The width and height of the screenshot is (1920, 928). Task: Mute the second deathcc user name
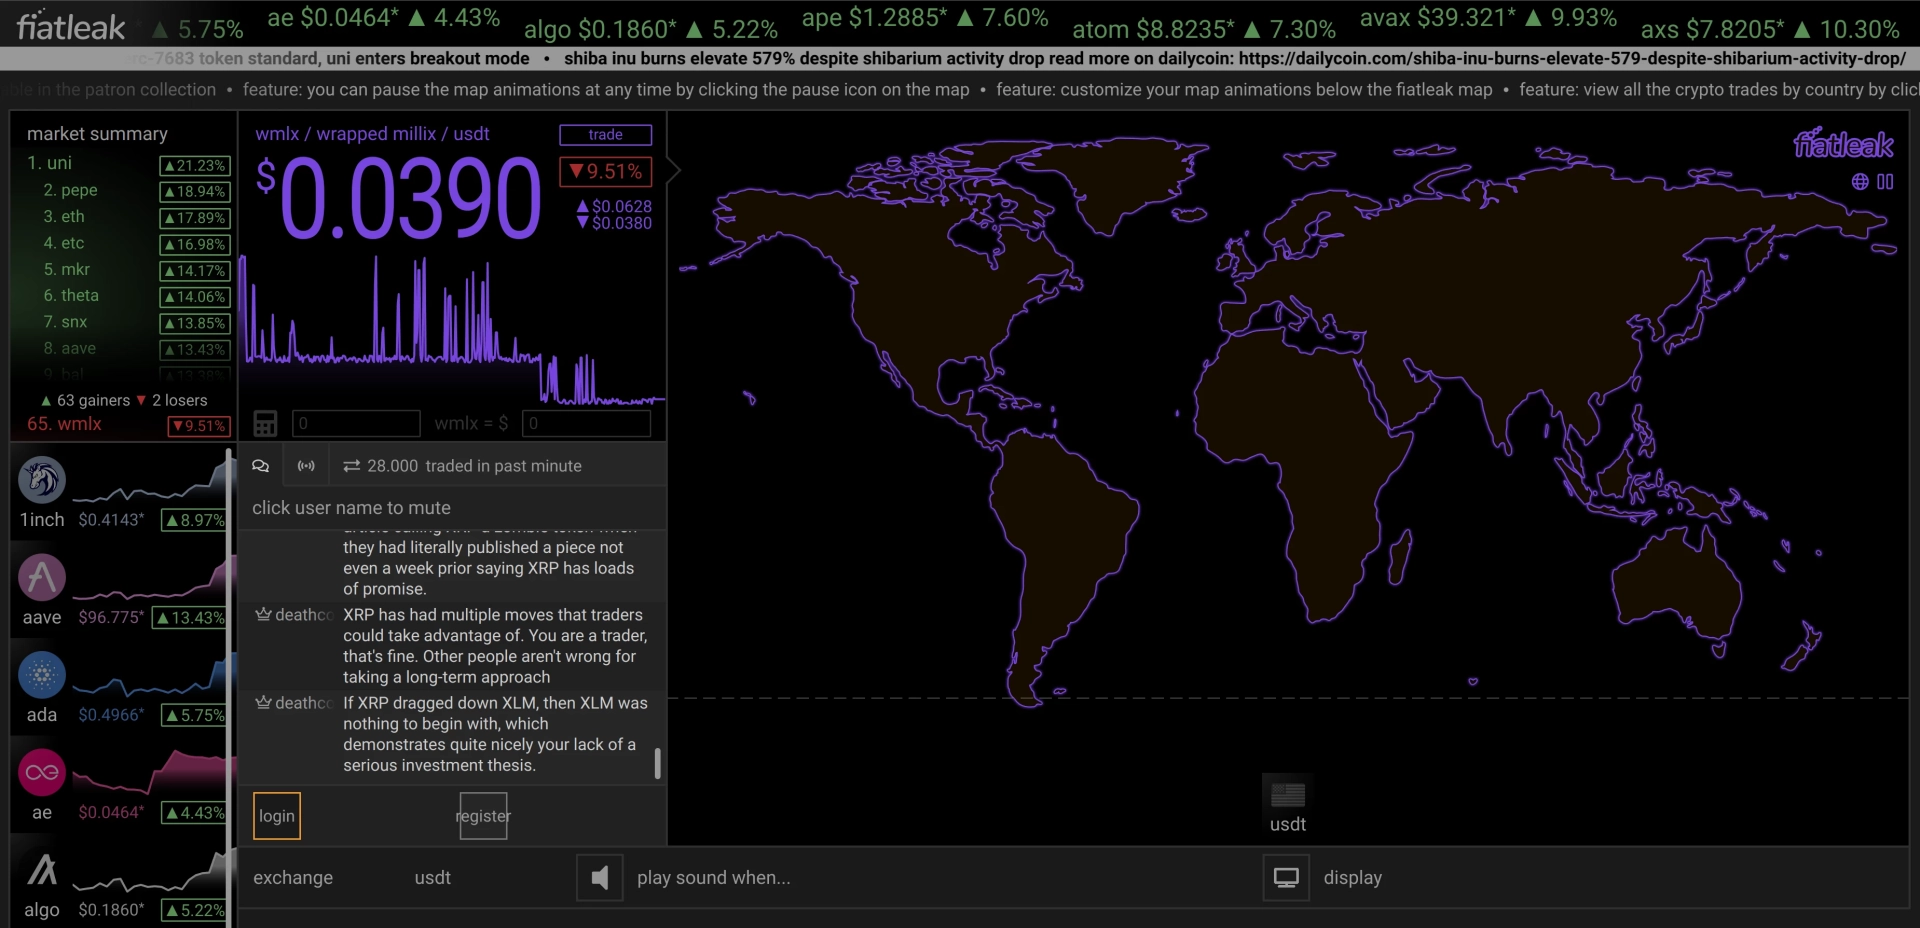click(304, 702)
